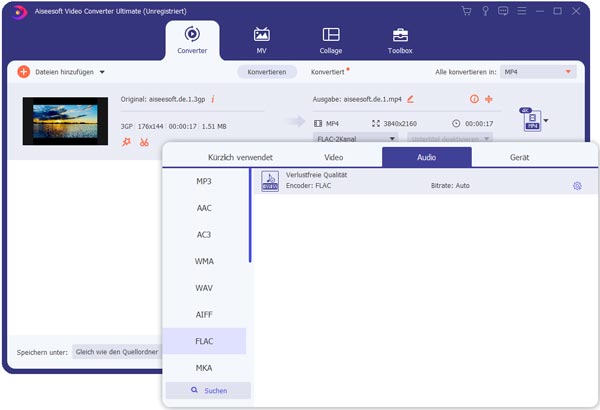The width and height of the screenshot is (600, 410).
Task: Expand the 'Dateien hinzufügen' dropdown arrow
Action: (102, 72)
